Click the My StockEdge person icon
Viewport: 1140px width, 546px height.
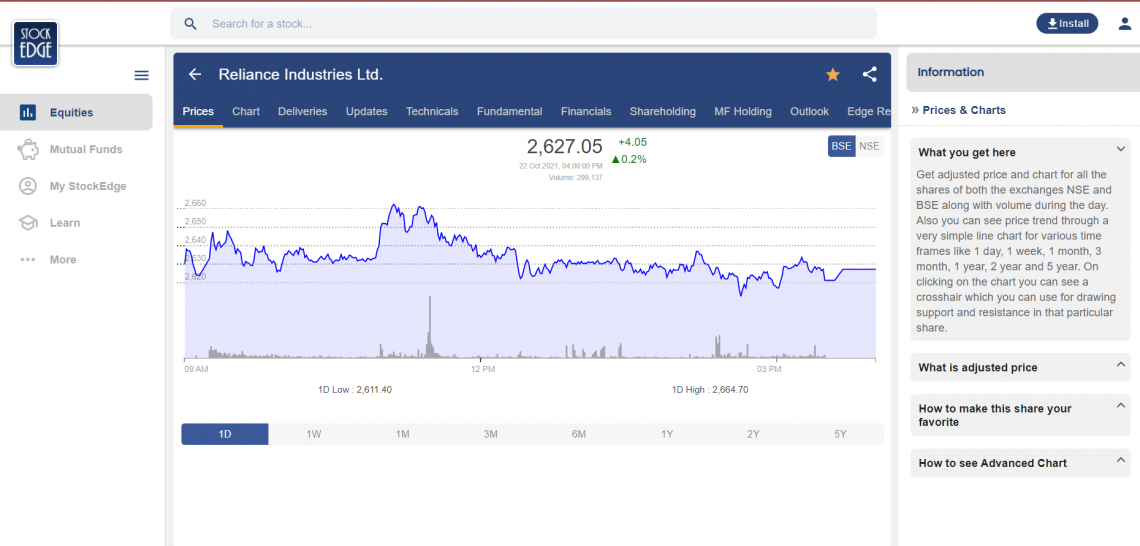[28, 186]
